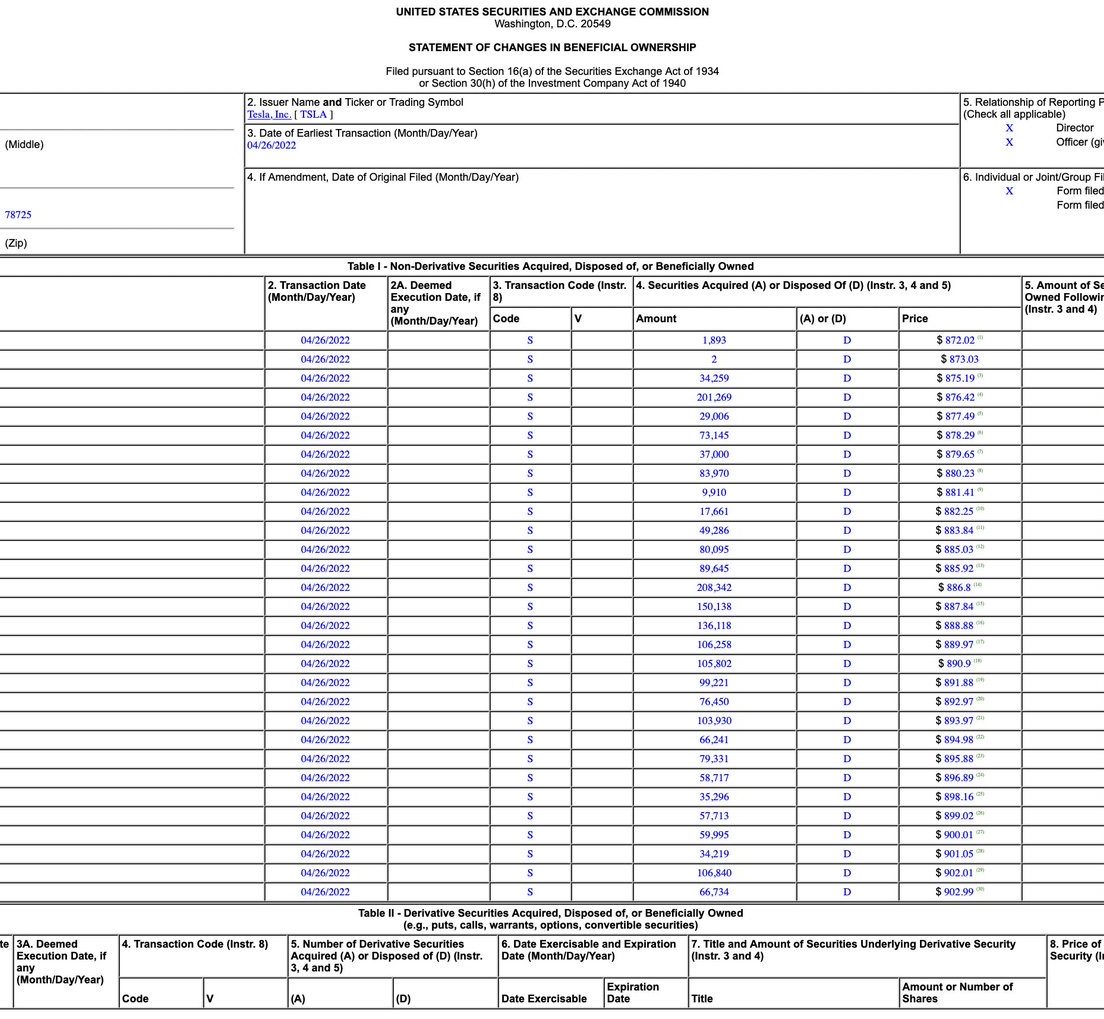1104x1019 pixels.
Task: Select the amount 2 in the second row
Action: (x=714, y=359)
